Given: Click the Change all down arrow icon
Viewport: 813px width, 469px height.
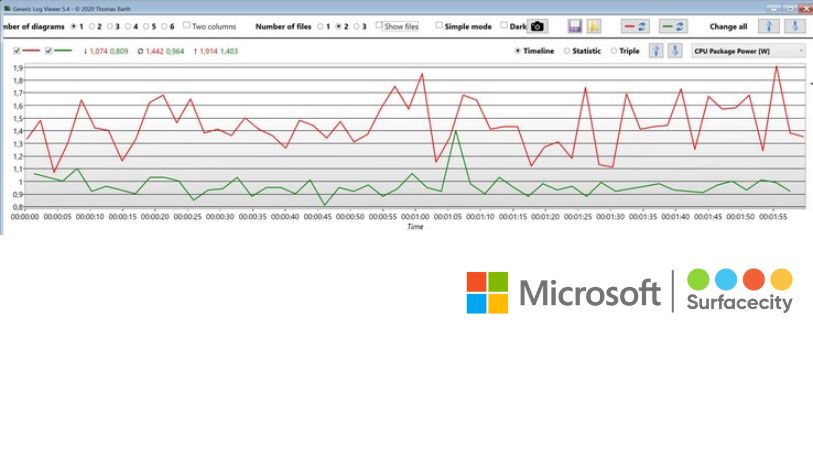Looking at the screenshot, I should coord(795,26).
